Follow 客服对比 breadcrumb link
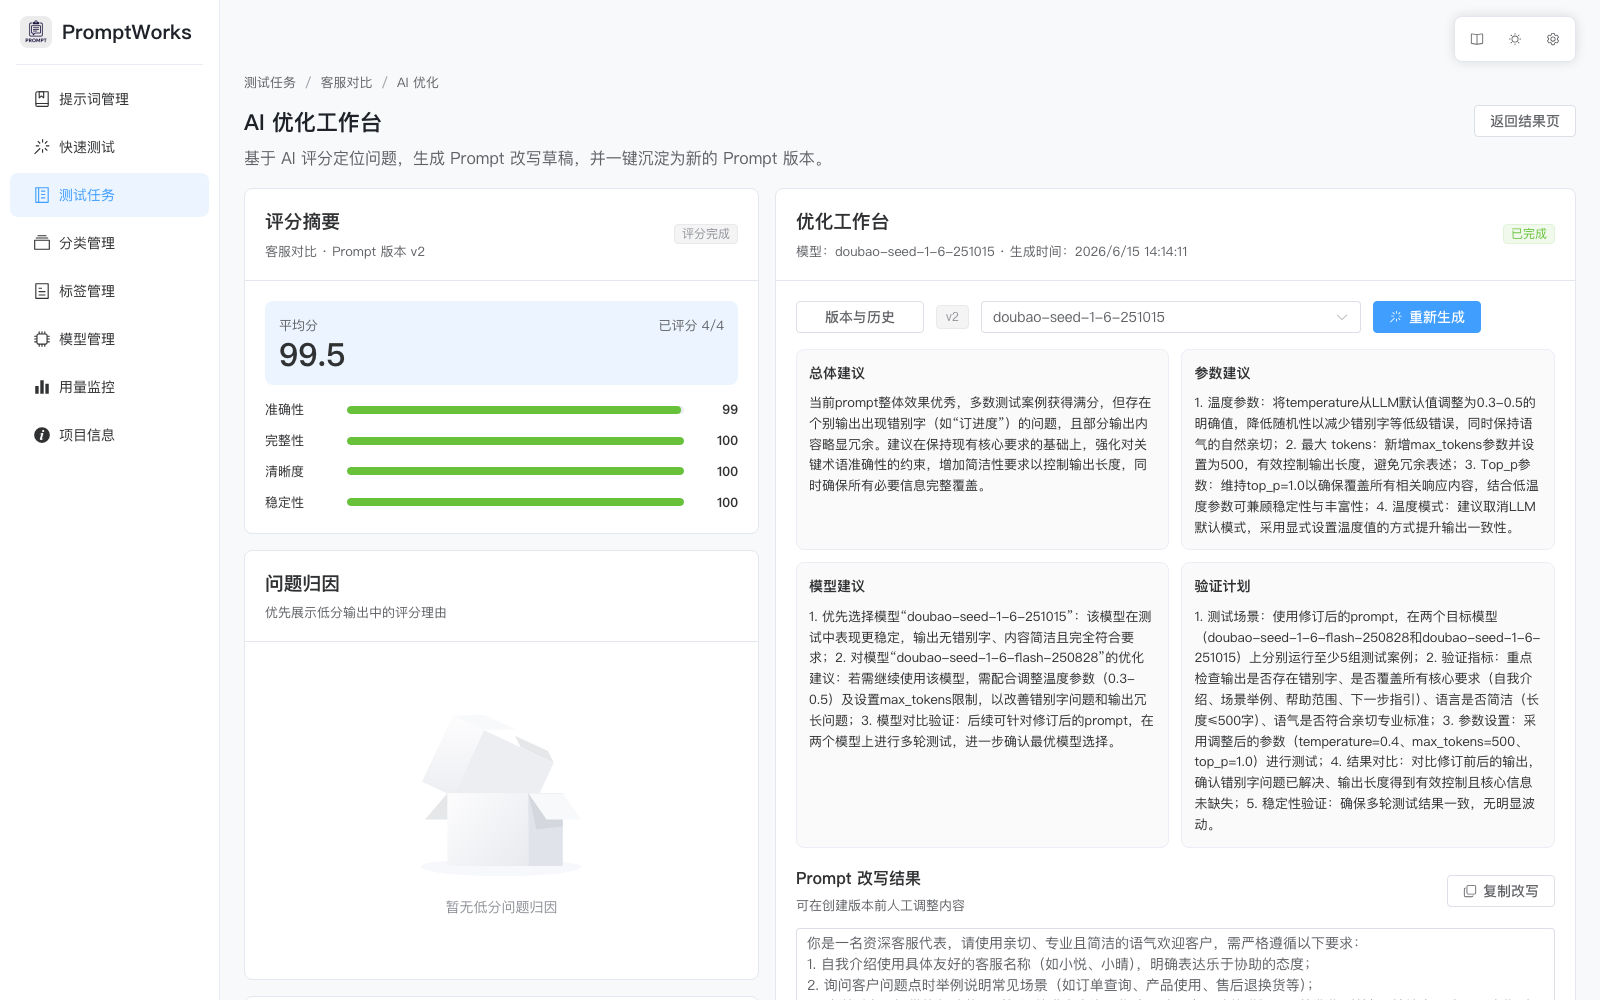Viewport: 1600px width, 1000px height. 346,83
